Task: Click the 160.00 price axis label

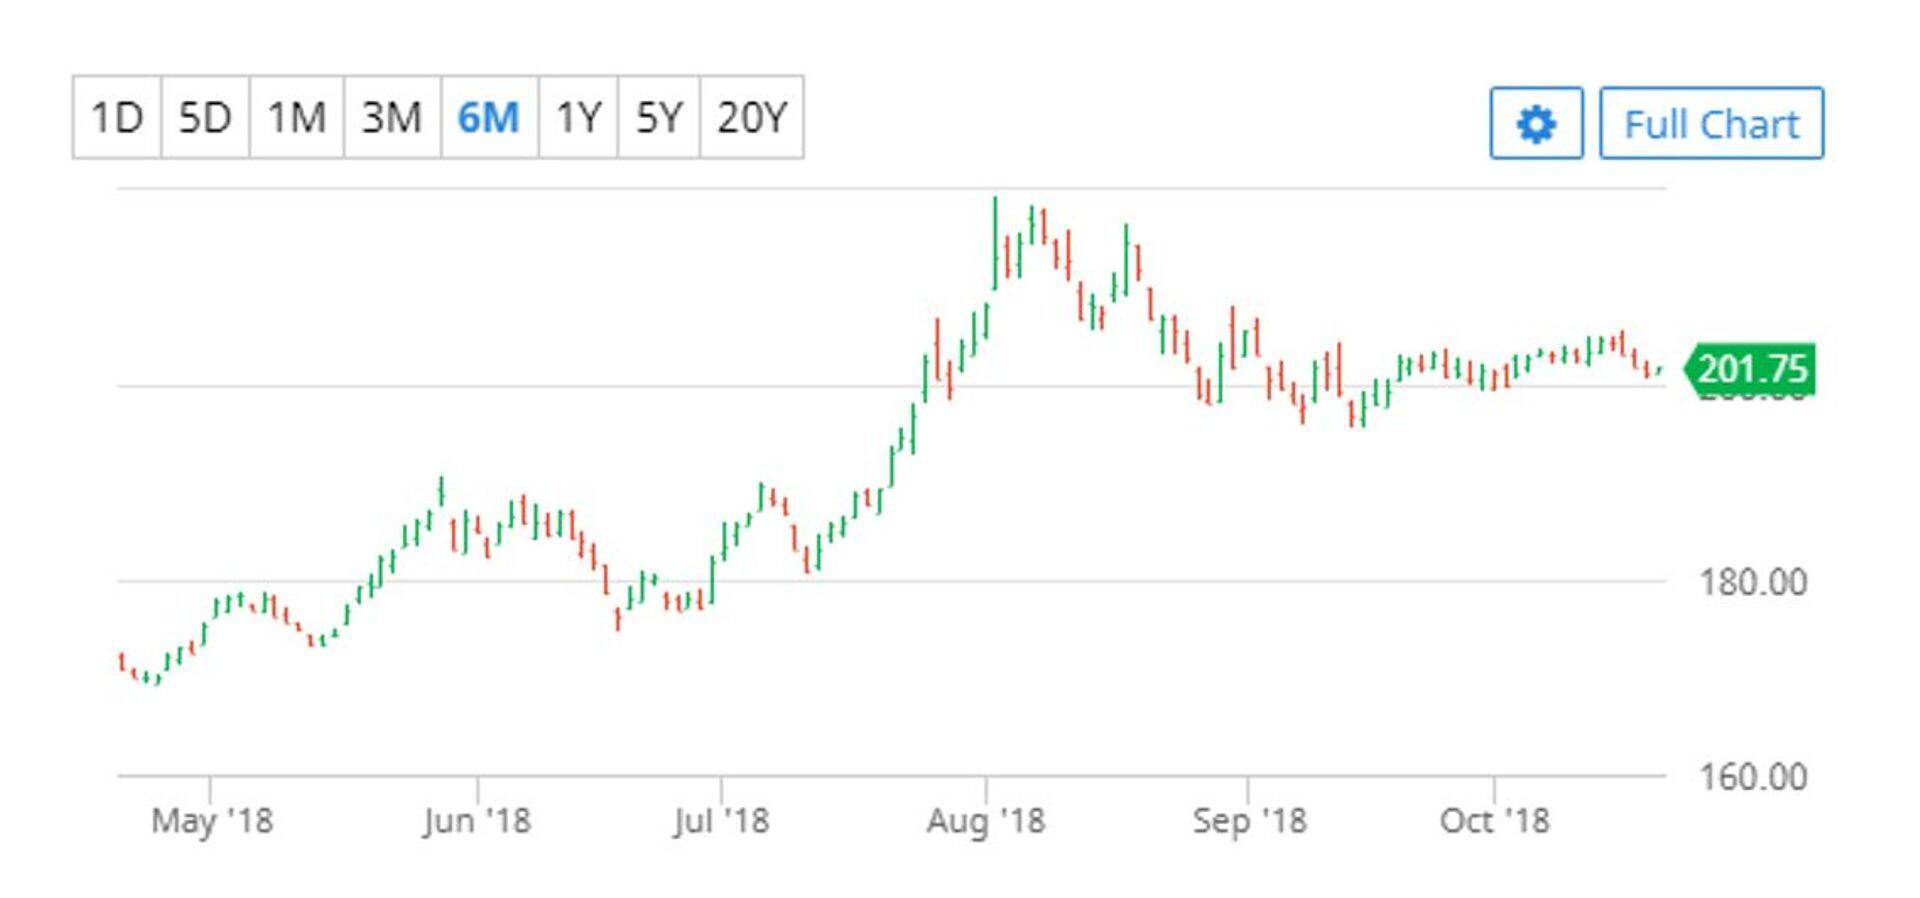Action: pyautogui.click(x=1753, y=777)
